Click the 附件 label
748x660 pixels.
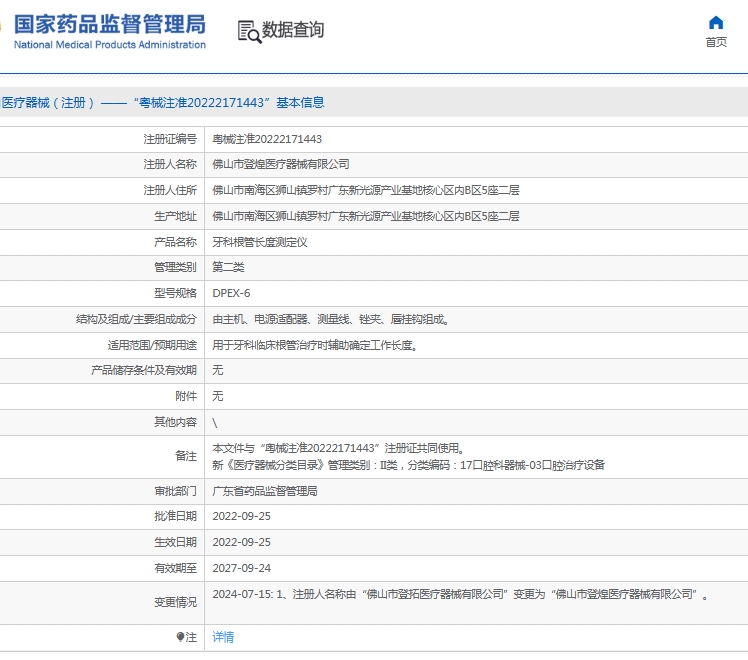(x=186, y=396)
